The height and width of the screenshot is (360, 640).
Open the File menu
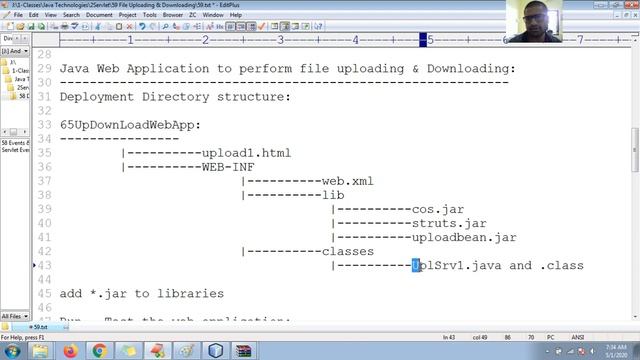(x=18, y=15)
